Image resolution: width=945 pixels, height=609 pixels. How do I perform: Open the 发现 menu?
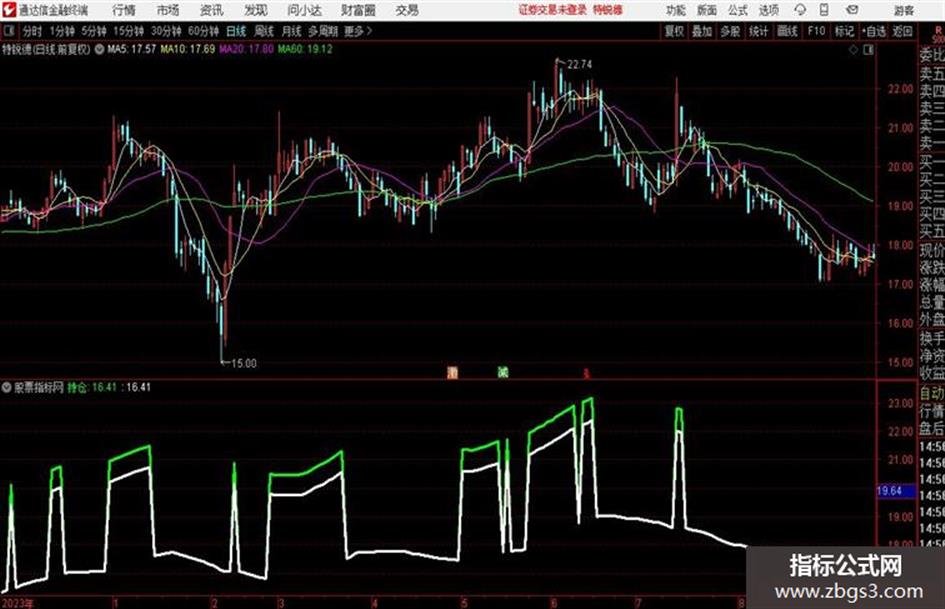point(256,10)
